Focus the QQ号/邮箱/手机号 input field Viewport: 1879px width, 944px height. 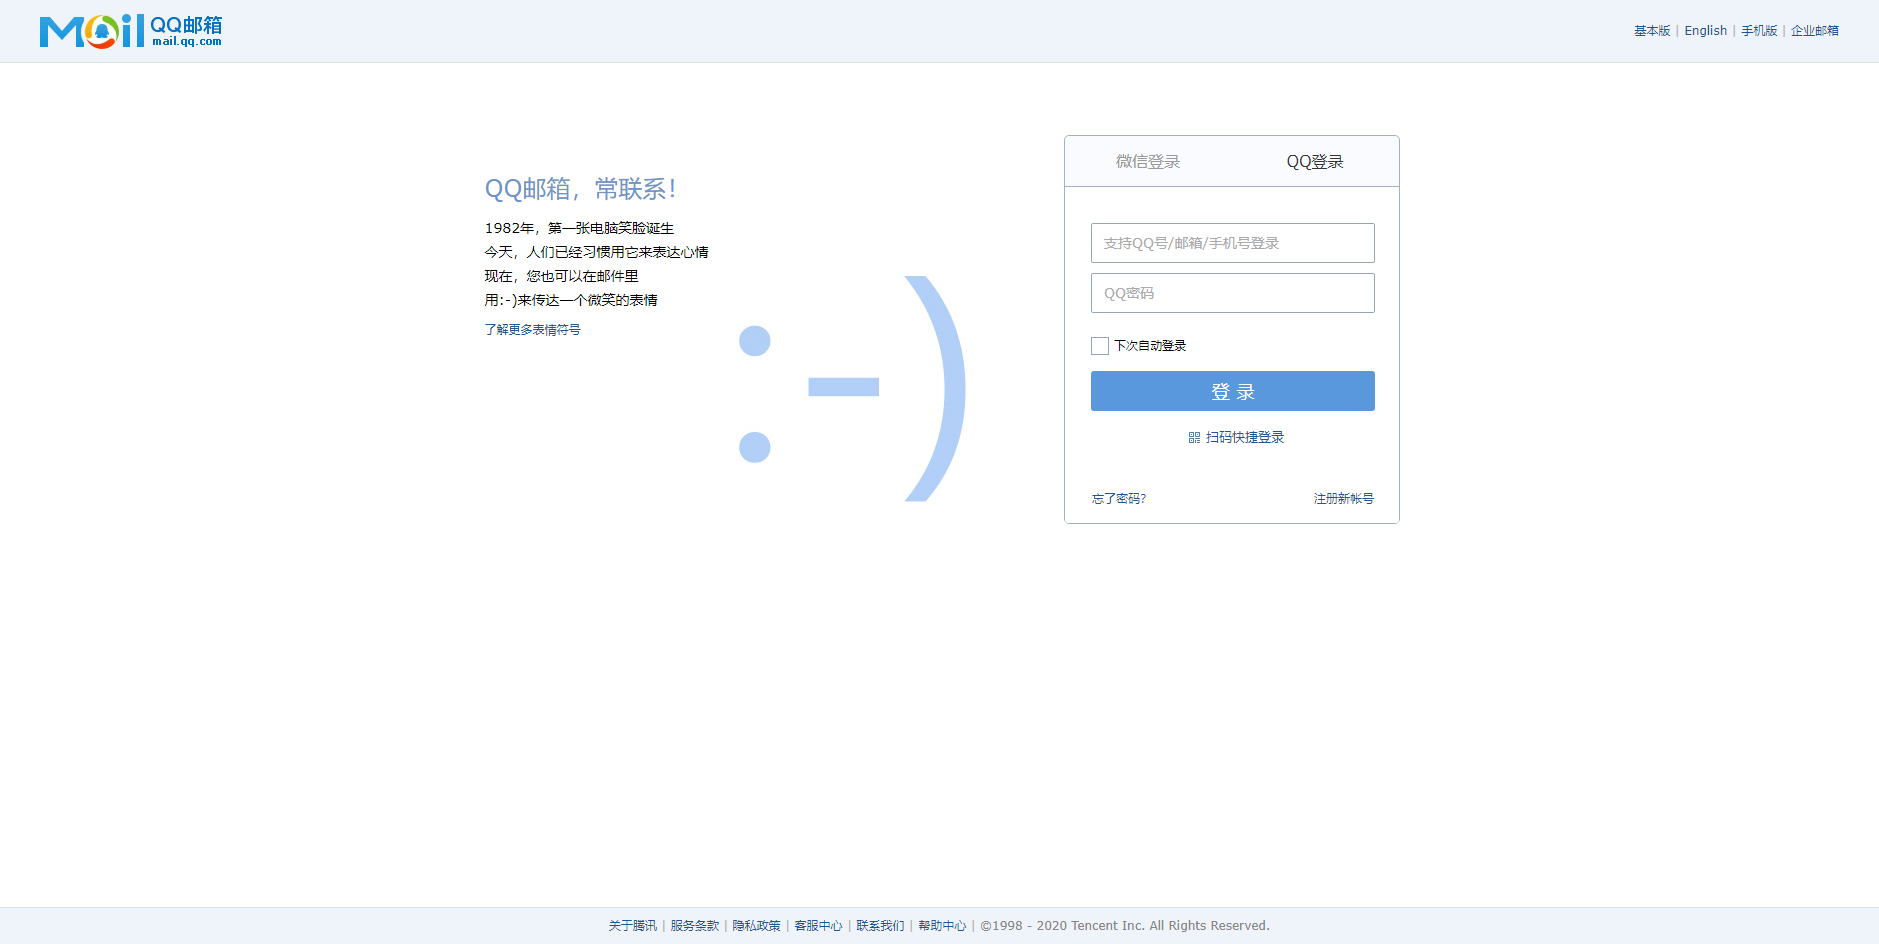(x=1233, y=243)
